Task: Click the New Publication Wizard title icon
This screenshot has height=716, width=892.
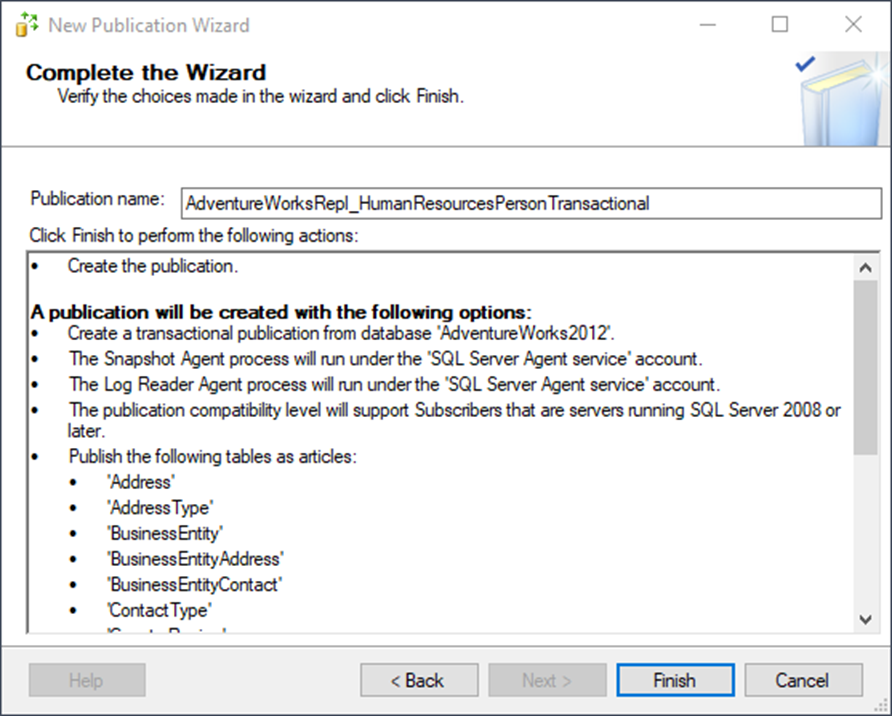Action: (27, 25)
